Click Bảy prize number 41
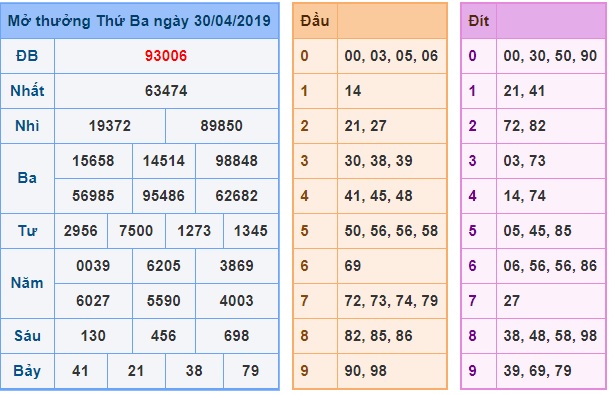 81,371
